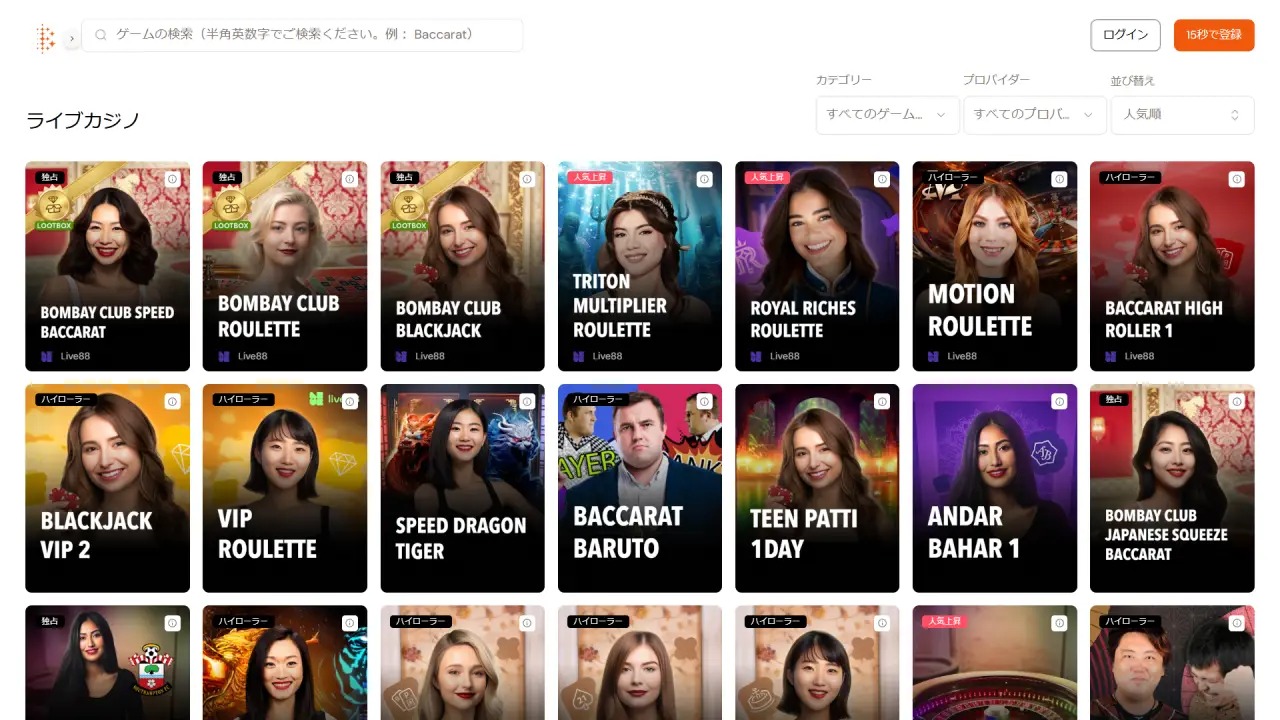Expand the sidebar with the chevron button
1280x720 pixels.
tap(72, 39)
